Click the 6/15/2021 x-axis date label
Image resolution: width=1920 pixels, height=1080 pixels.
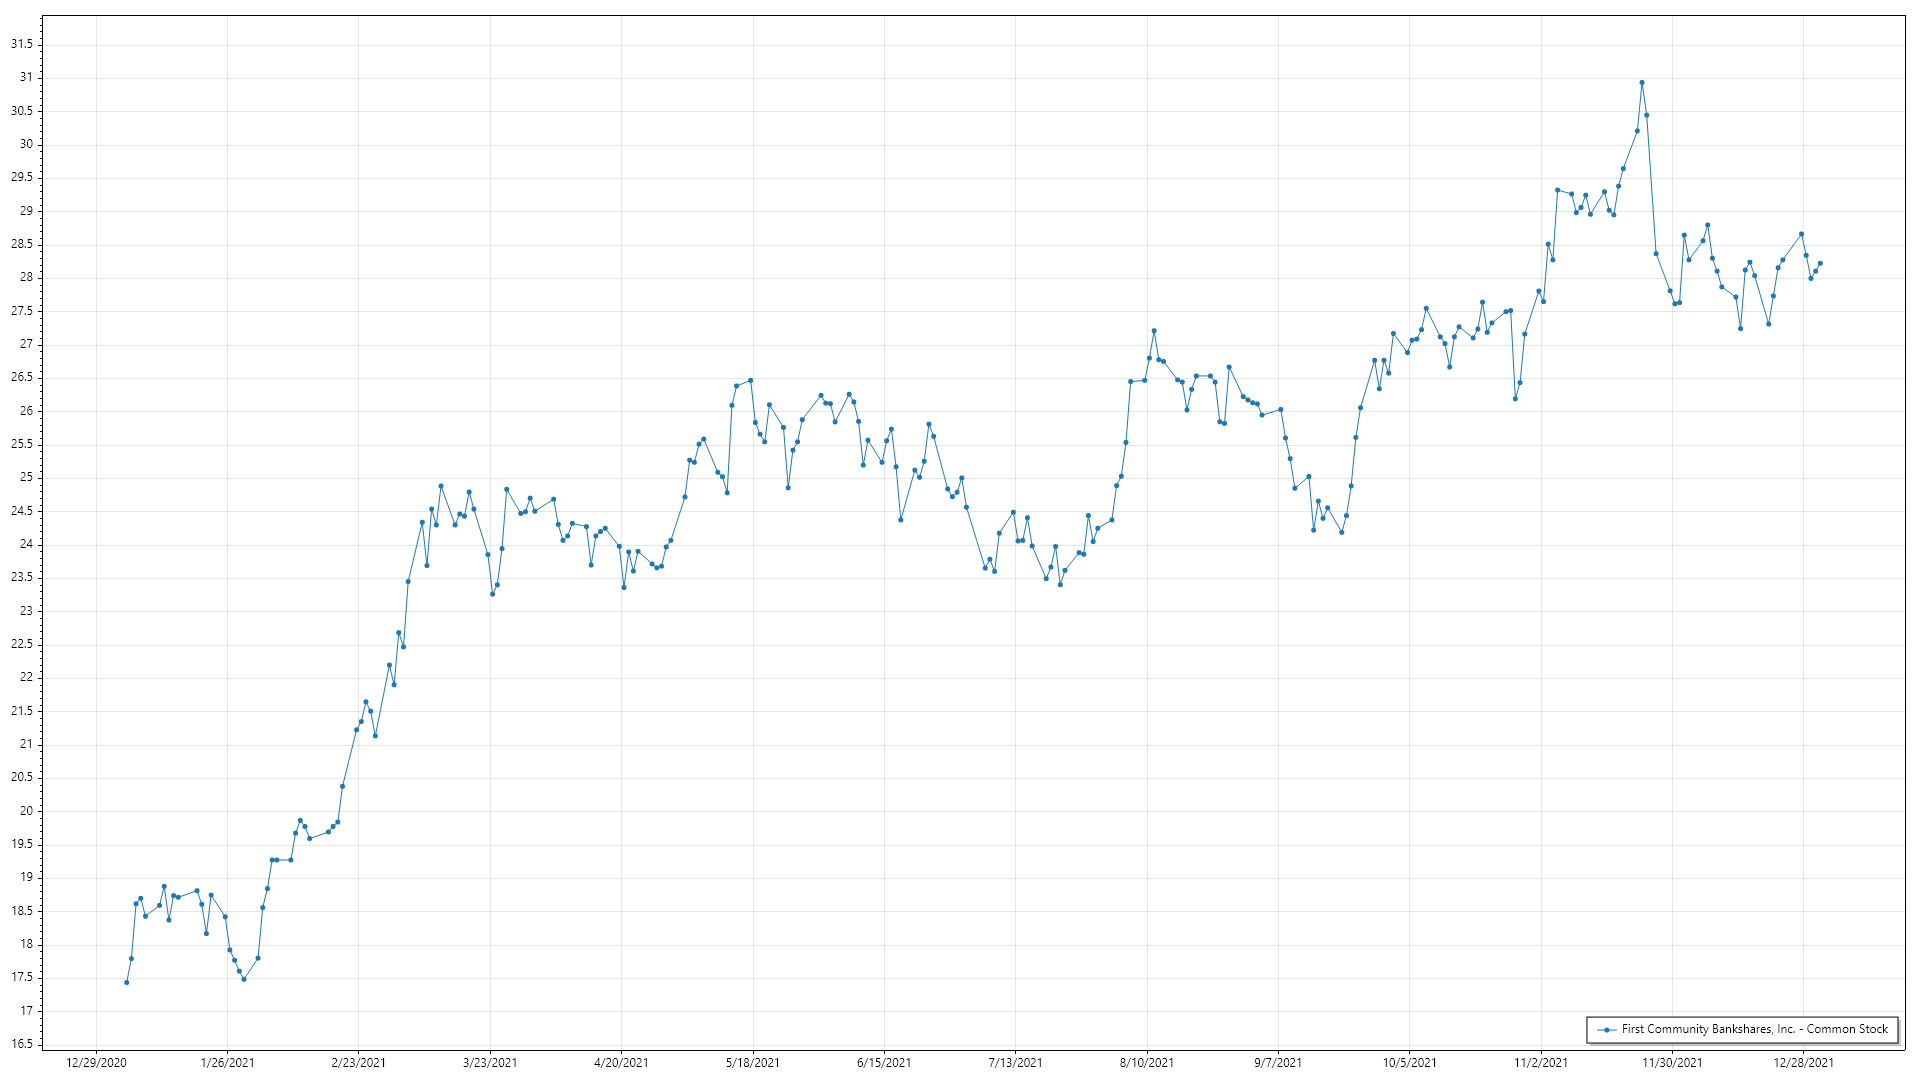884,1063
